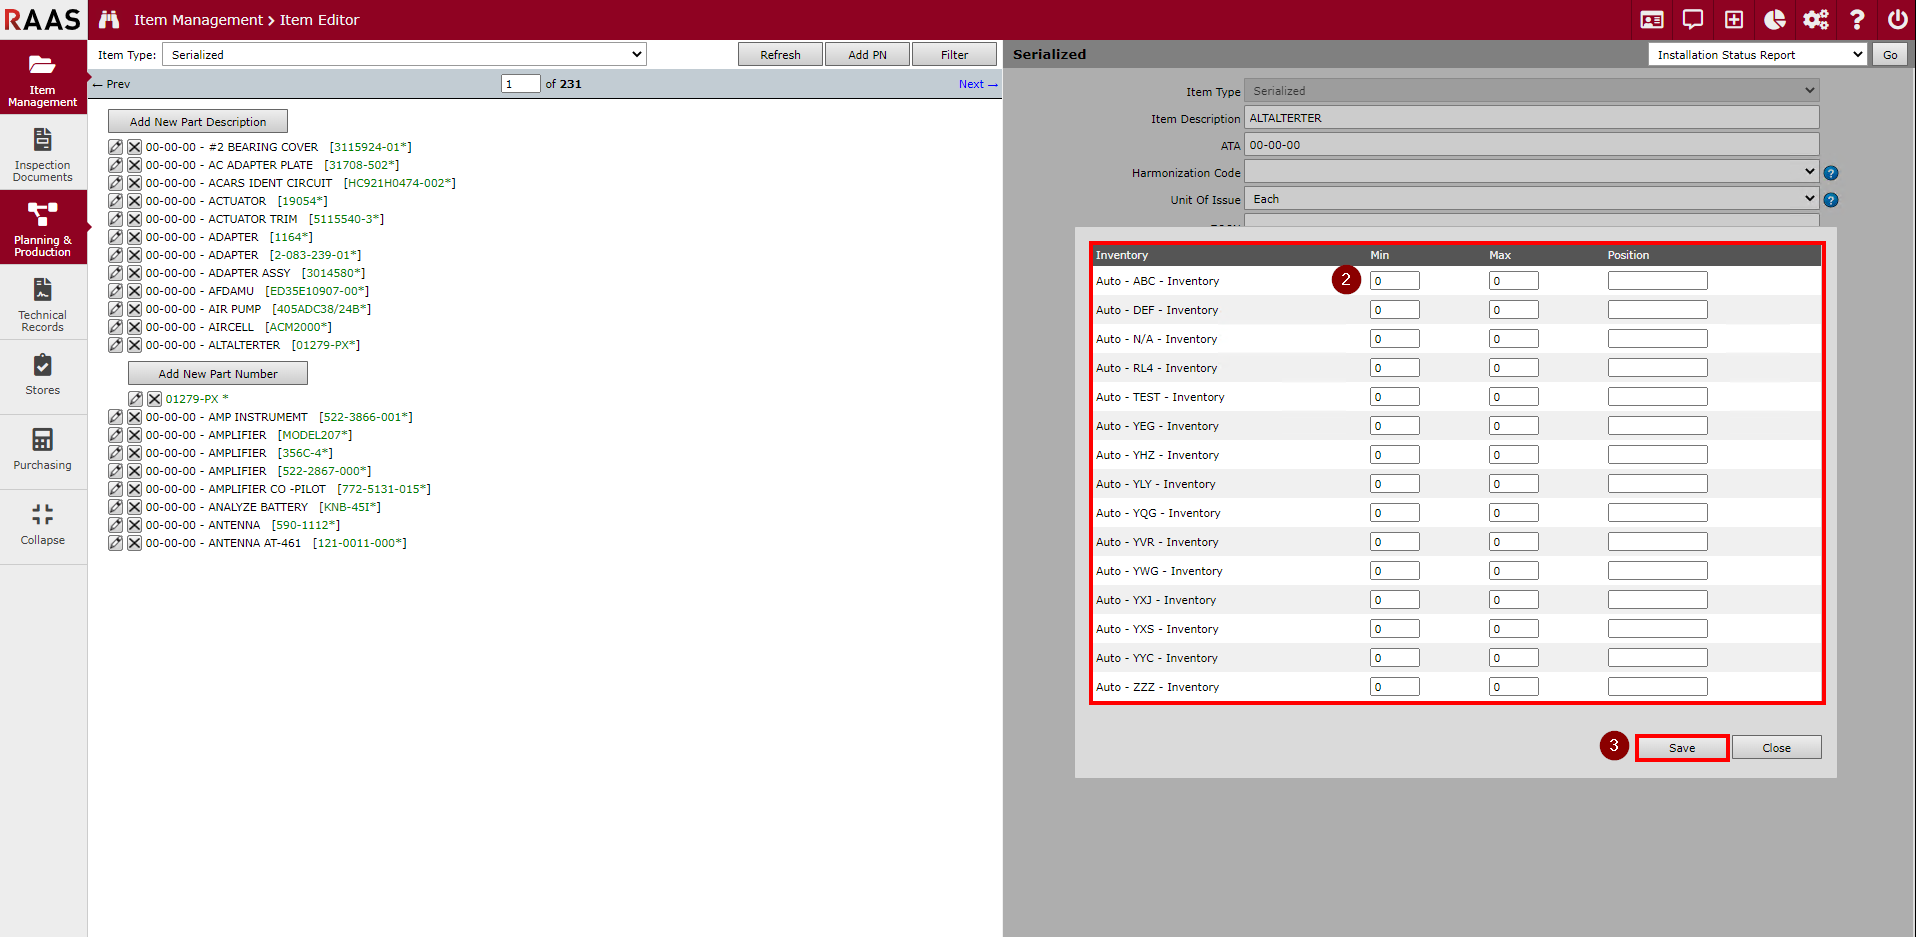Open the chat messages icon

point(1693,20)
